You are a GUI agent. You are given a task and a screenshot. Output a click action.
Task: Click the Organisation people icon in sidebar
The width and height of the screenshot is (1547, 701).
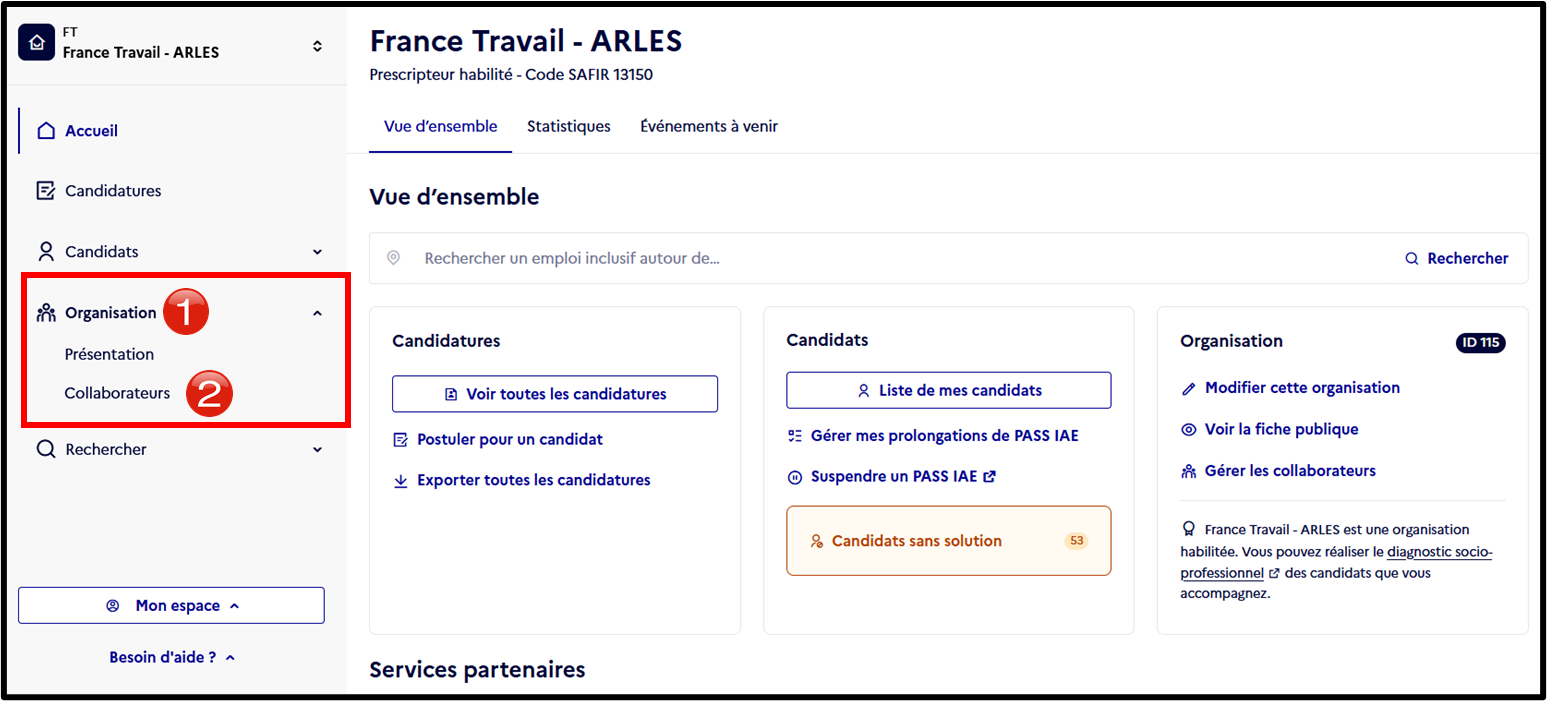pos(46,313)
